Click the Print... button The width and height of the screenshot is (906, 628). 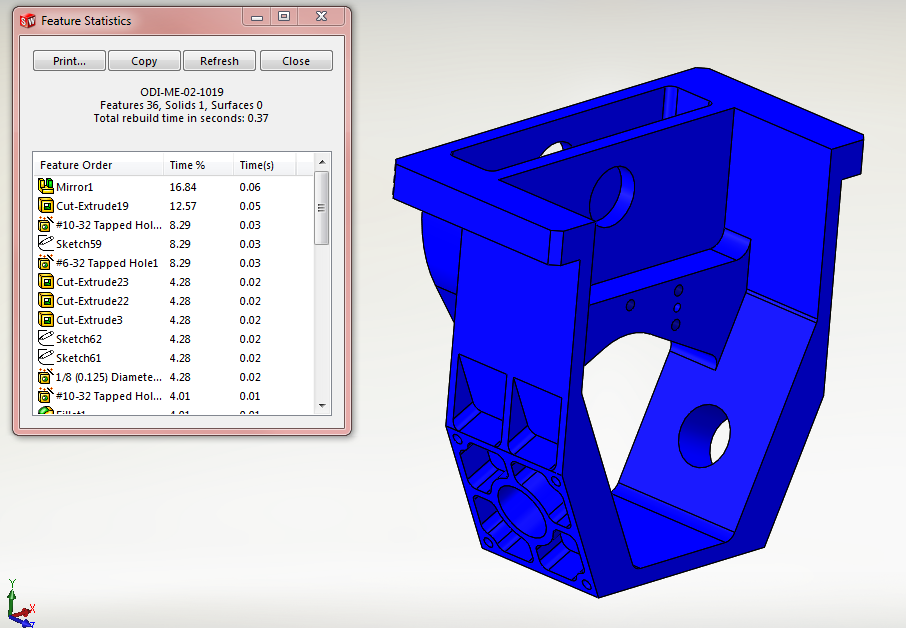[69, 61]
